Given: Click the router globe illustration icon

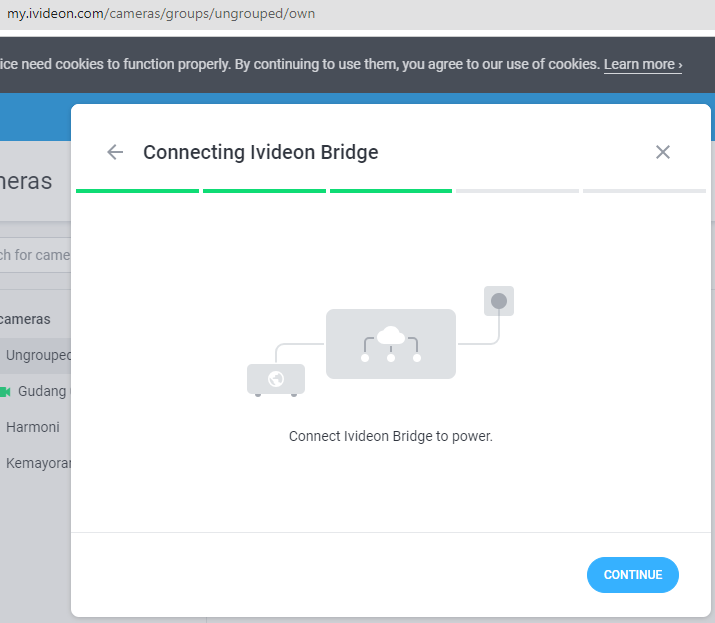Looking at the screenshot, I should pos(276,379).
